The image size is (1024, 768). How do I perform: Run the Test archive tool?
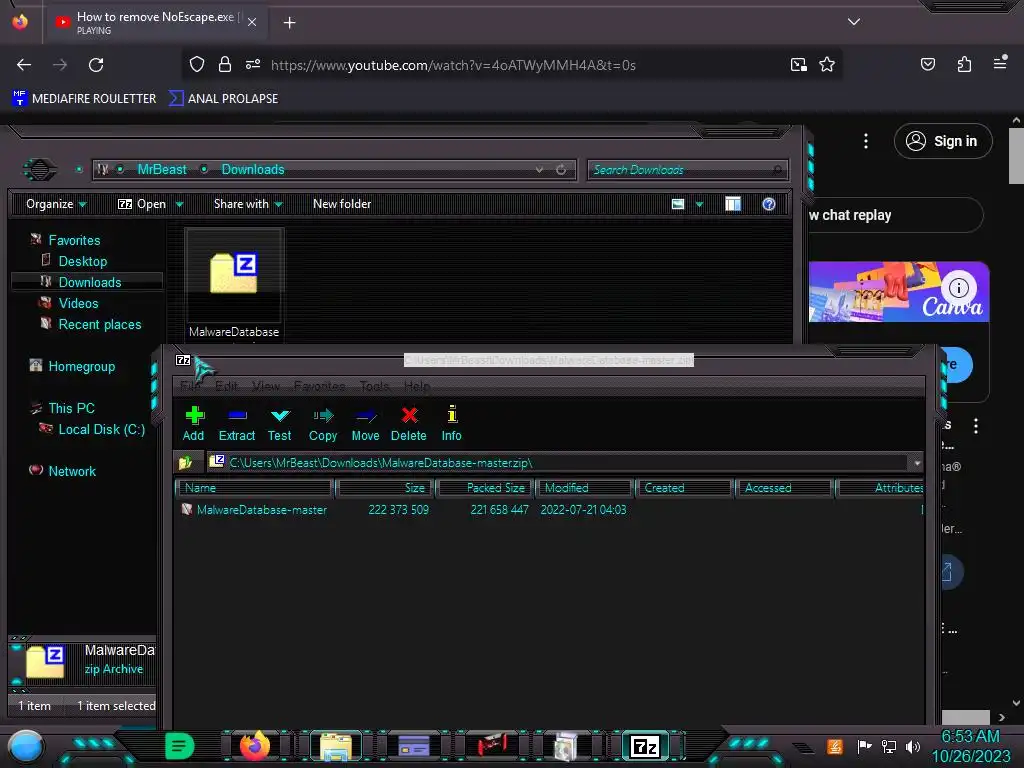pyautogui.click(x=280, y=423)
